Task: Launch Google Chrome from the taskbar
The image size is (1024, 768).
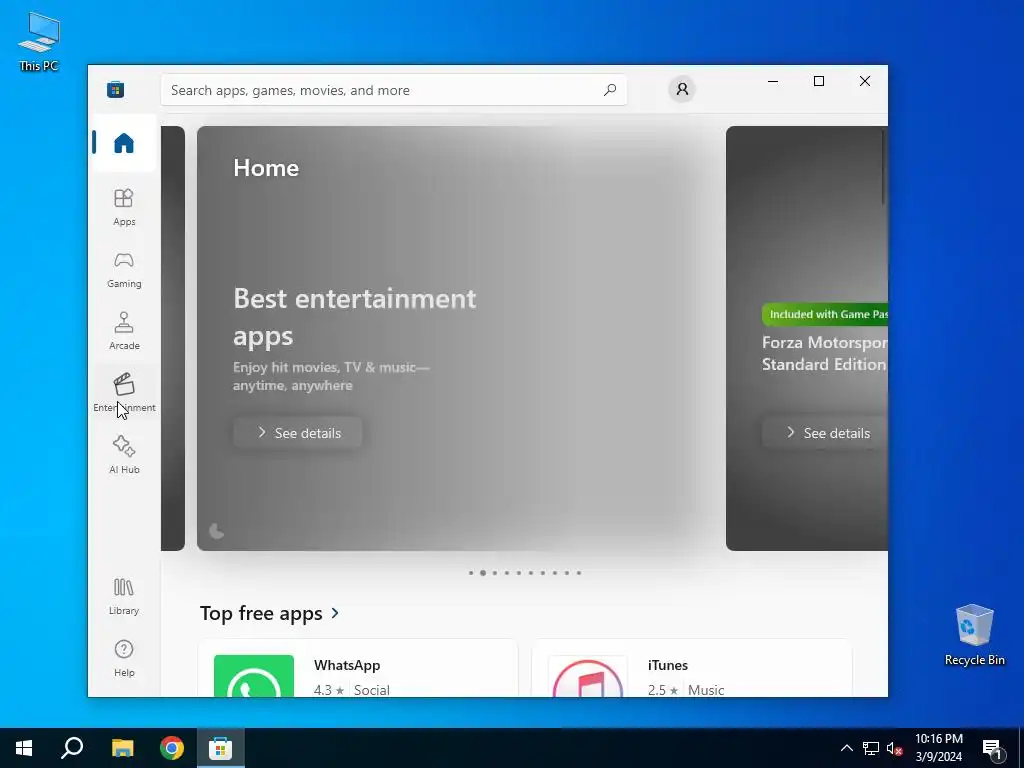Action: [172, 748]
